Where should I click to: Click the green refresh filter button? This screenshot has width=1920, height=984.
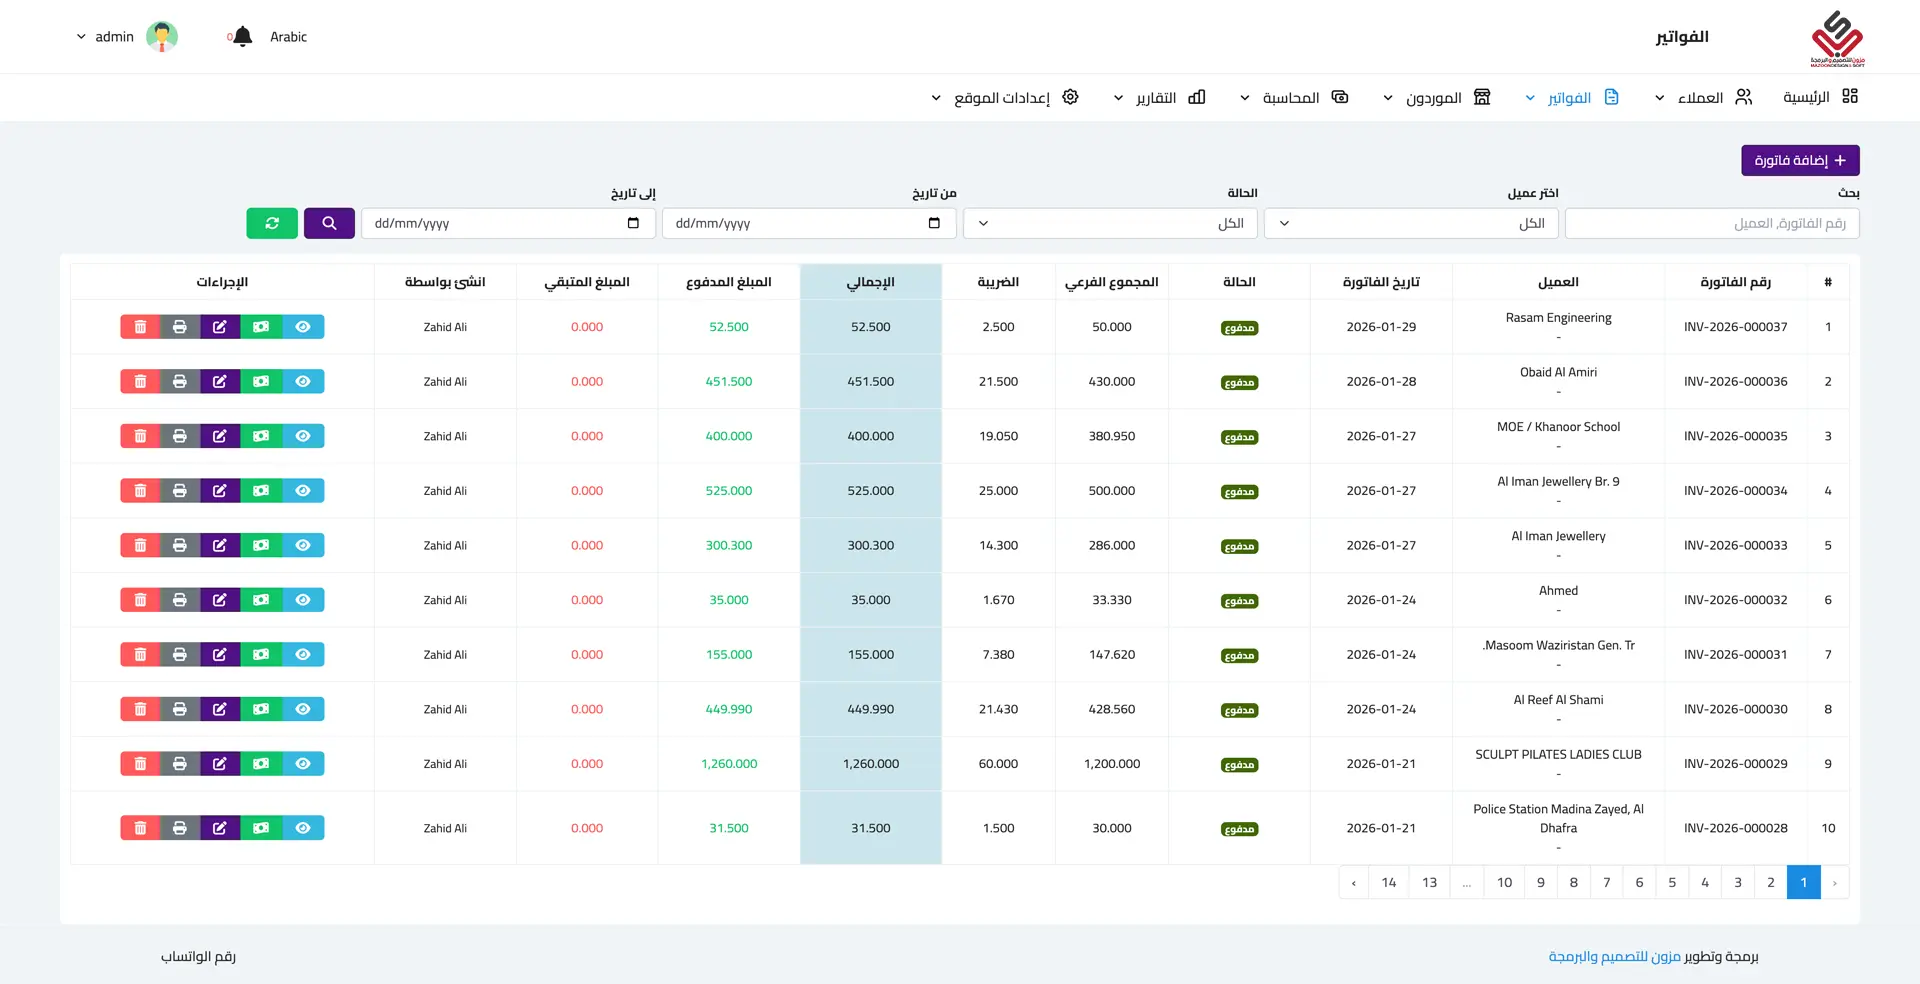tap(272, 223)
